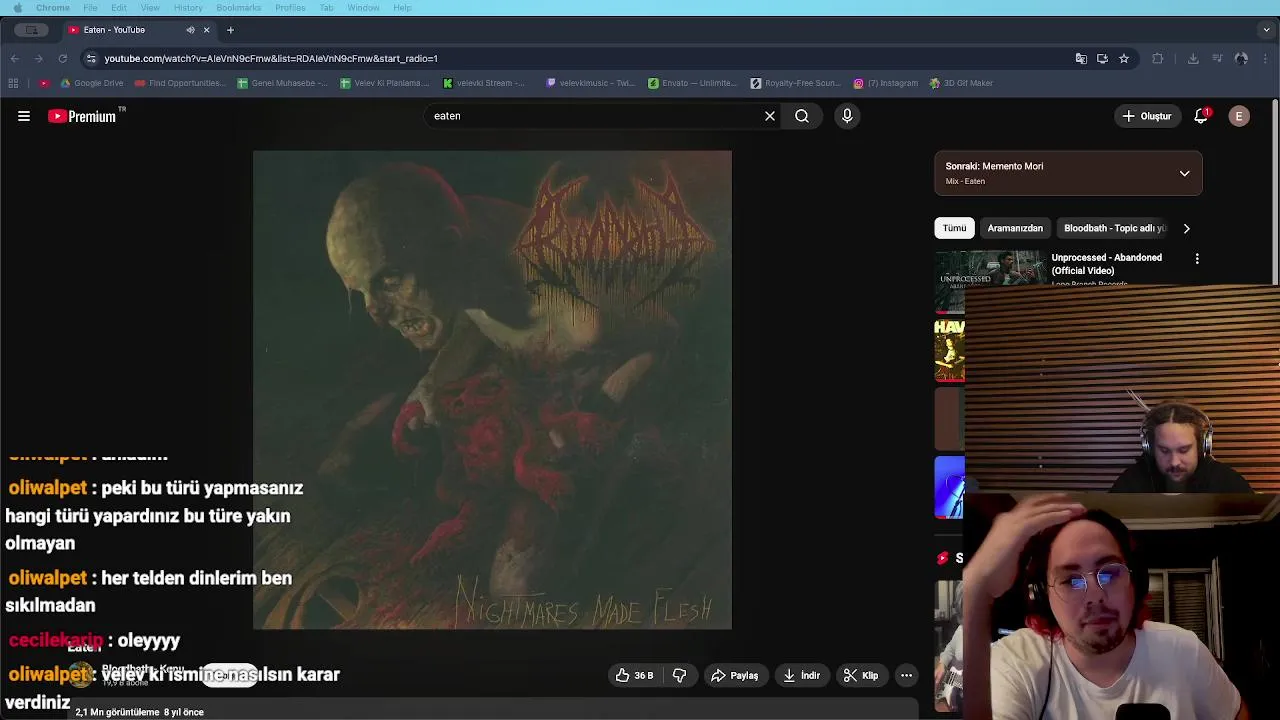Open the Chrome application menu
The width and height of the screenshot is (1280, 720).
[53, 8]
